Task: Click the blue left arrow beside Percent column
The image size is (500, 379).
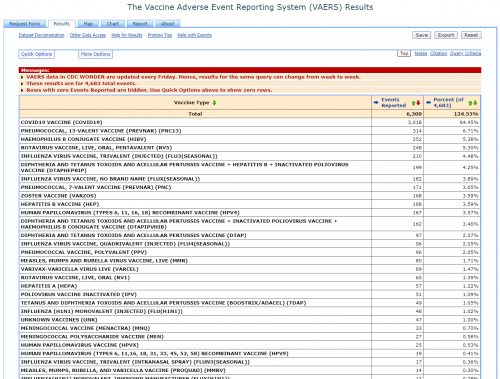Action: pos(428,102)
